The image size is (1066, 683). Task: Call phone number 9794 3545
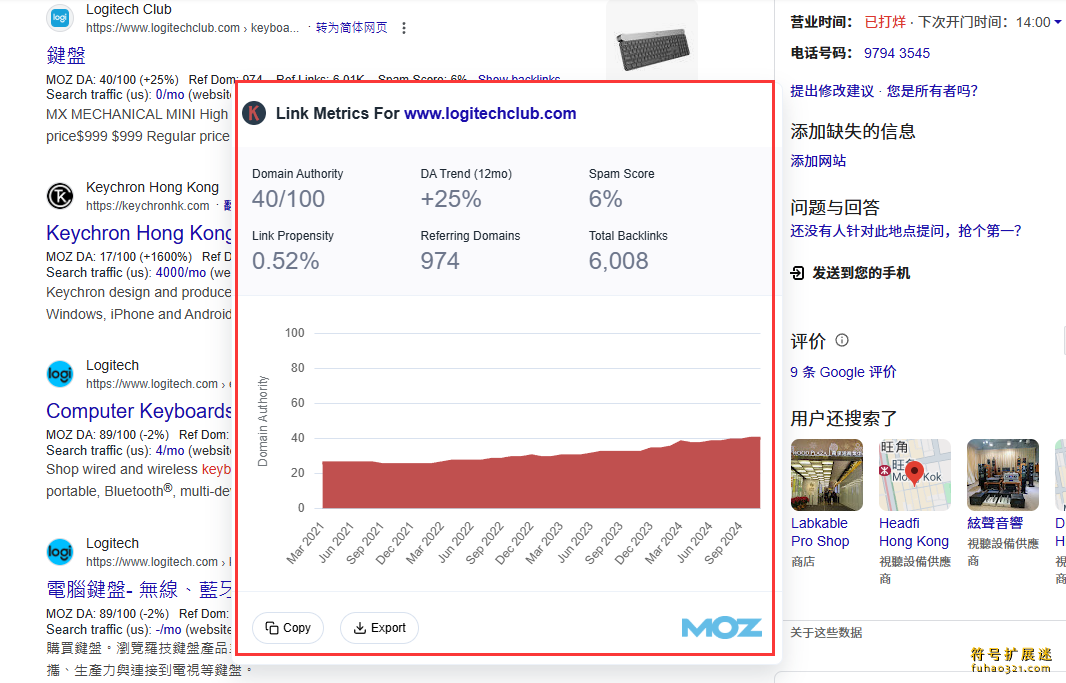(897, 53)
